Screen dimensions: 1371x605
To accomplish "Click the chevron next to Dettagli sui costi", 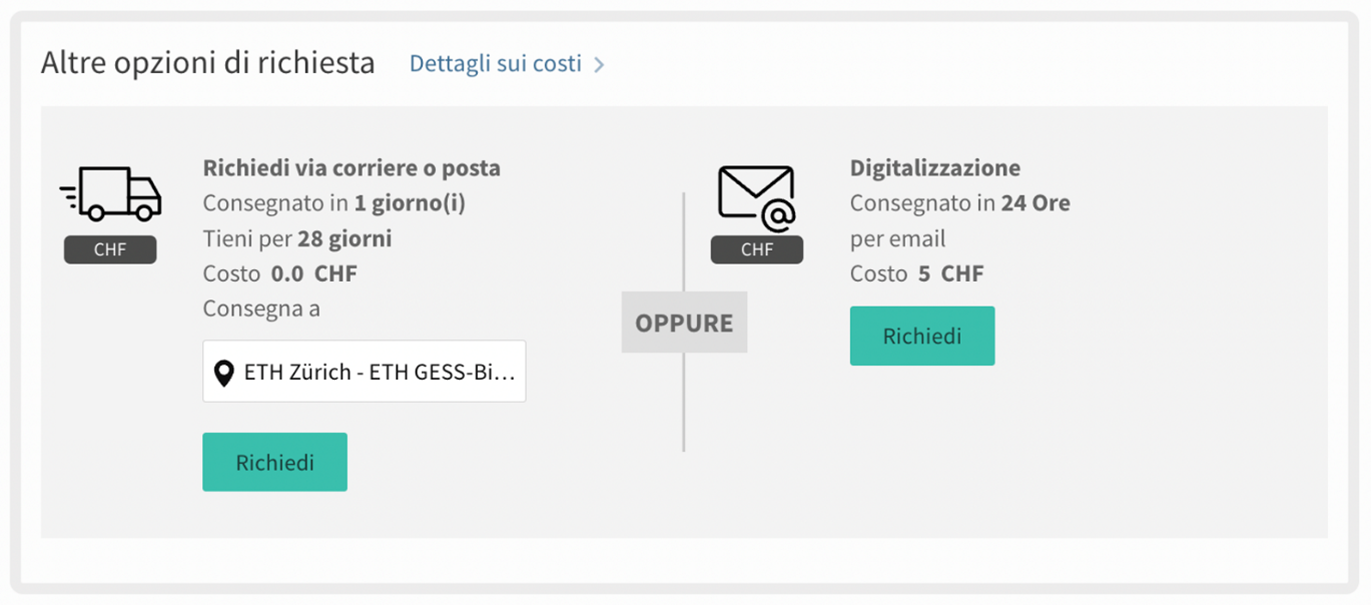I will tap(599, 65).
